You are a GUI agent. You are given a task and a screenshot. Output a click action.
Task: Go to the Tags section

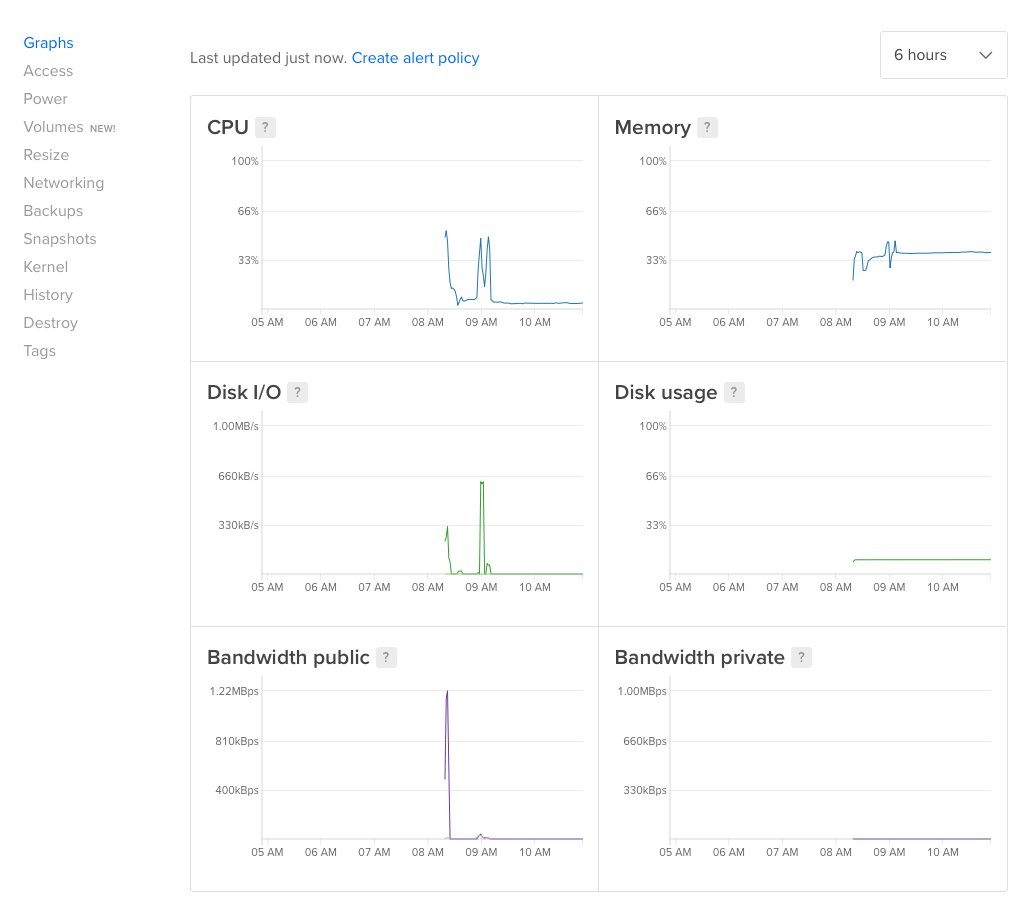[x=39, y=351]
